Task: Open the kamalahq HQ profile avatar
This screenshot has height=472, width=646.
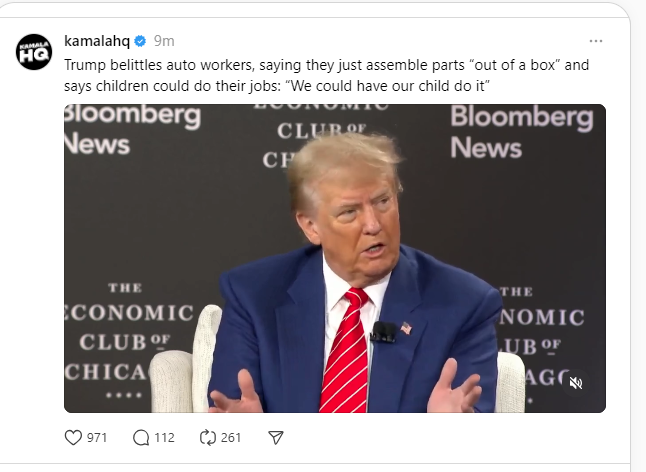Action: [33, 52]
